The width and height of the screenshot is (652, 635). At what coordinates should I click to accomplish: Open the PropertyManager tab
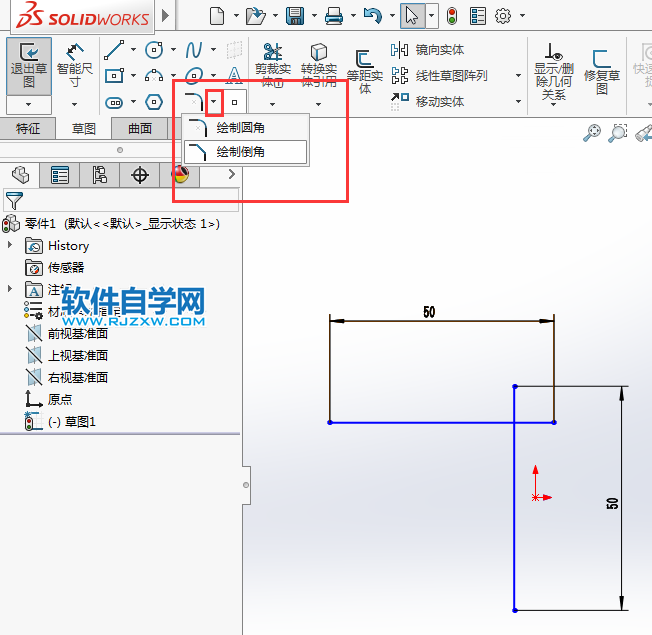click(60, 175)
